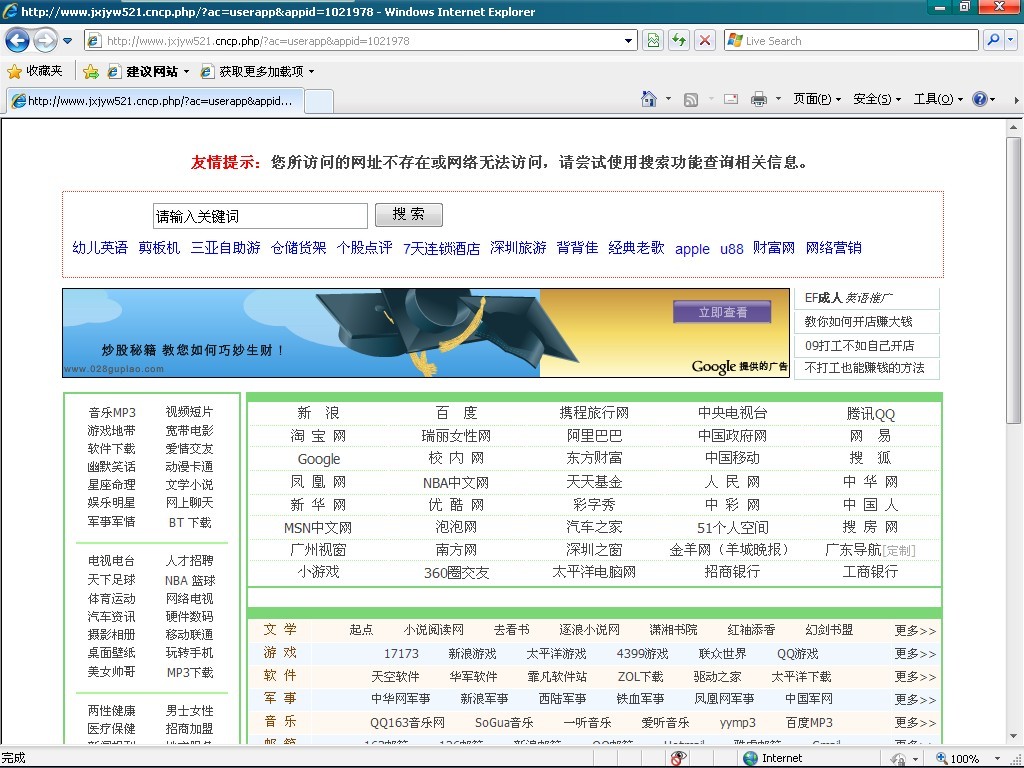Open the 三亚自助游 keyword link
Screen dimensions: 1024x768
click(x=225, y=248)
